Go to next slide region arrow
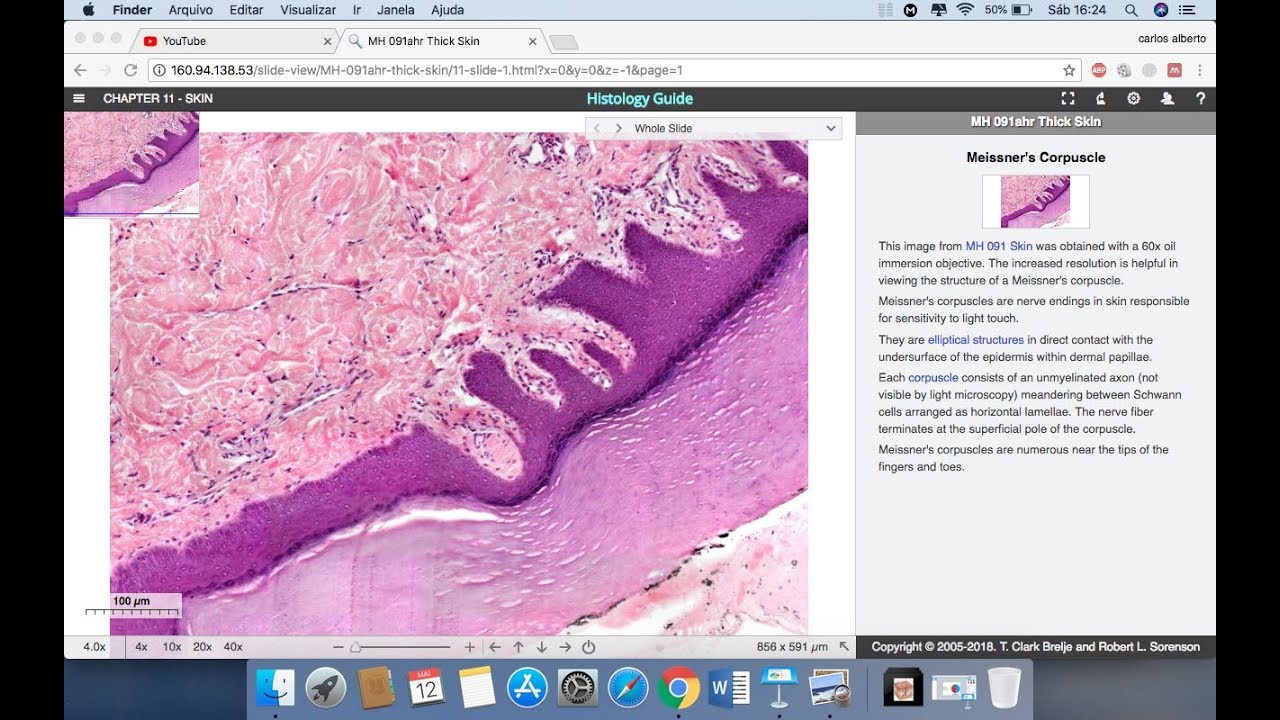This screenshot has width=1280, height=720. tap(618, 128)
